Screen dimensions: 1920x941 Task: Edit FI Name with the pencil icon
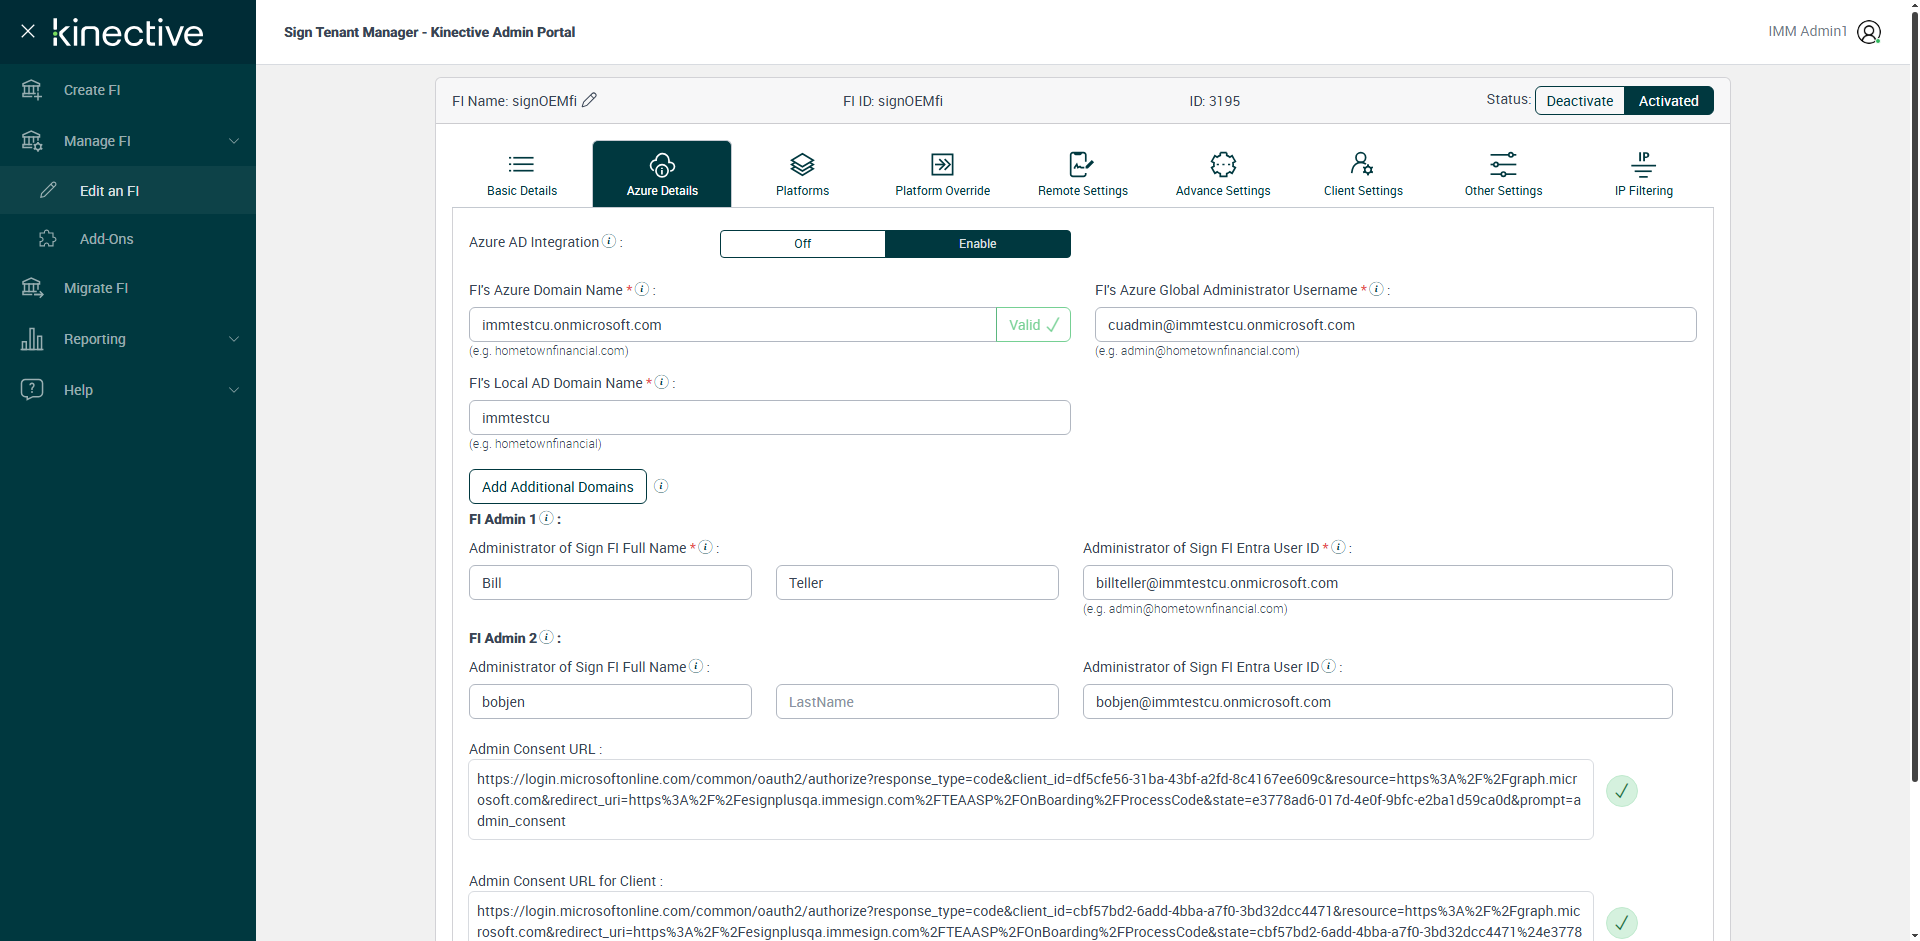coord(589,100)
